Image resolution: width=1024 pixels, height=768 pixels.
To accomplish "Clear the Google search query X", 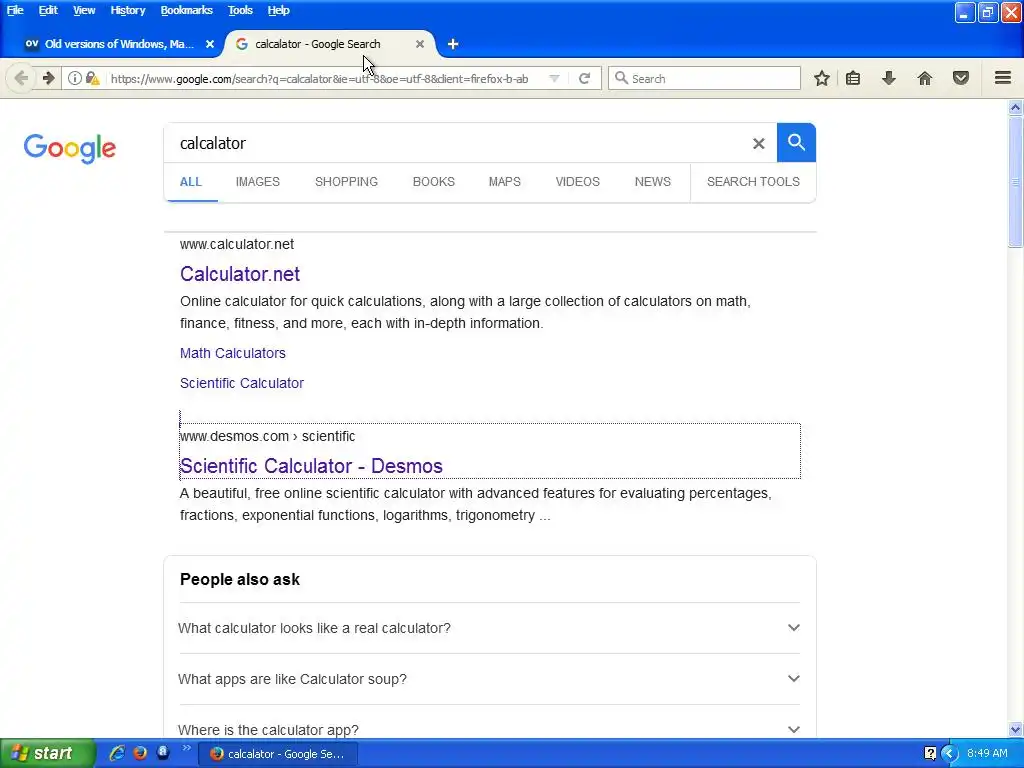I will click(x=758, y=143).
